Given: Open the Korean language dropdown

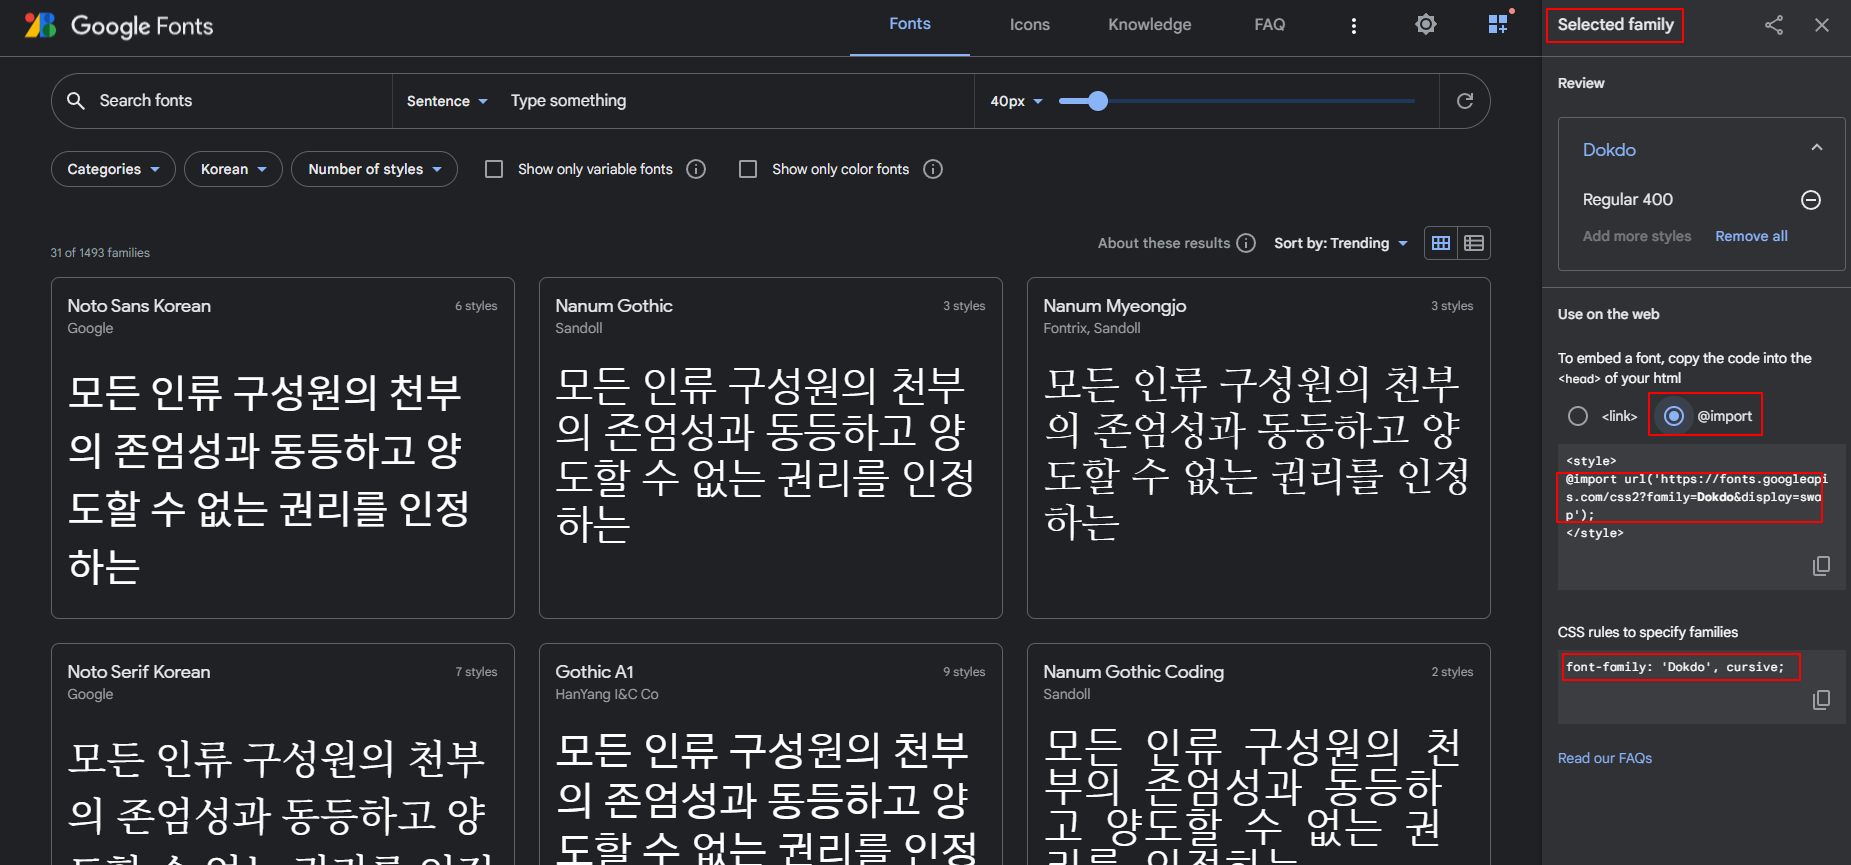Looking at the screenshot, I should pos(233,169).
